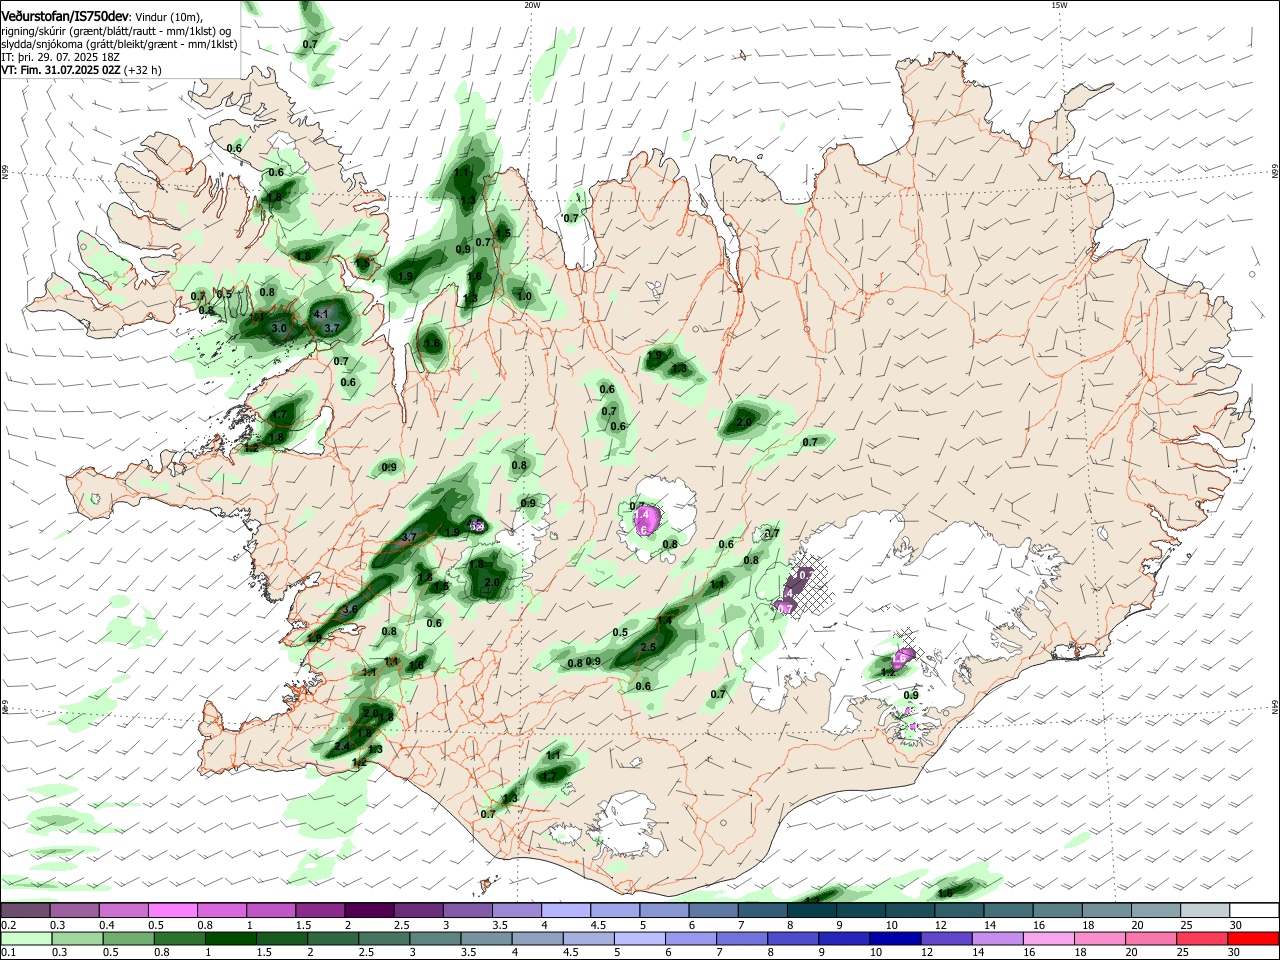Click the 'VT: Fim. 31.07.2025 02Z' valid time

click(61, 70)
